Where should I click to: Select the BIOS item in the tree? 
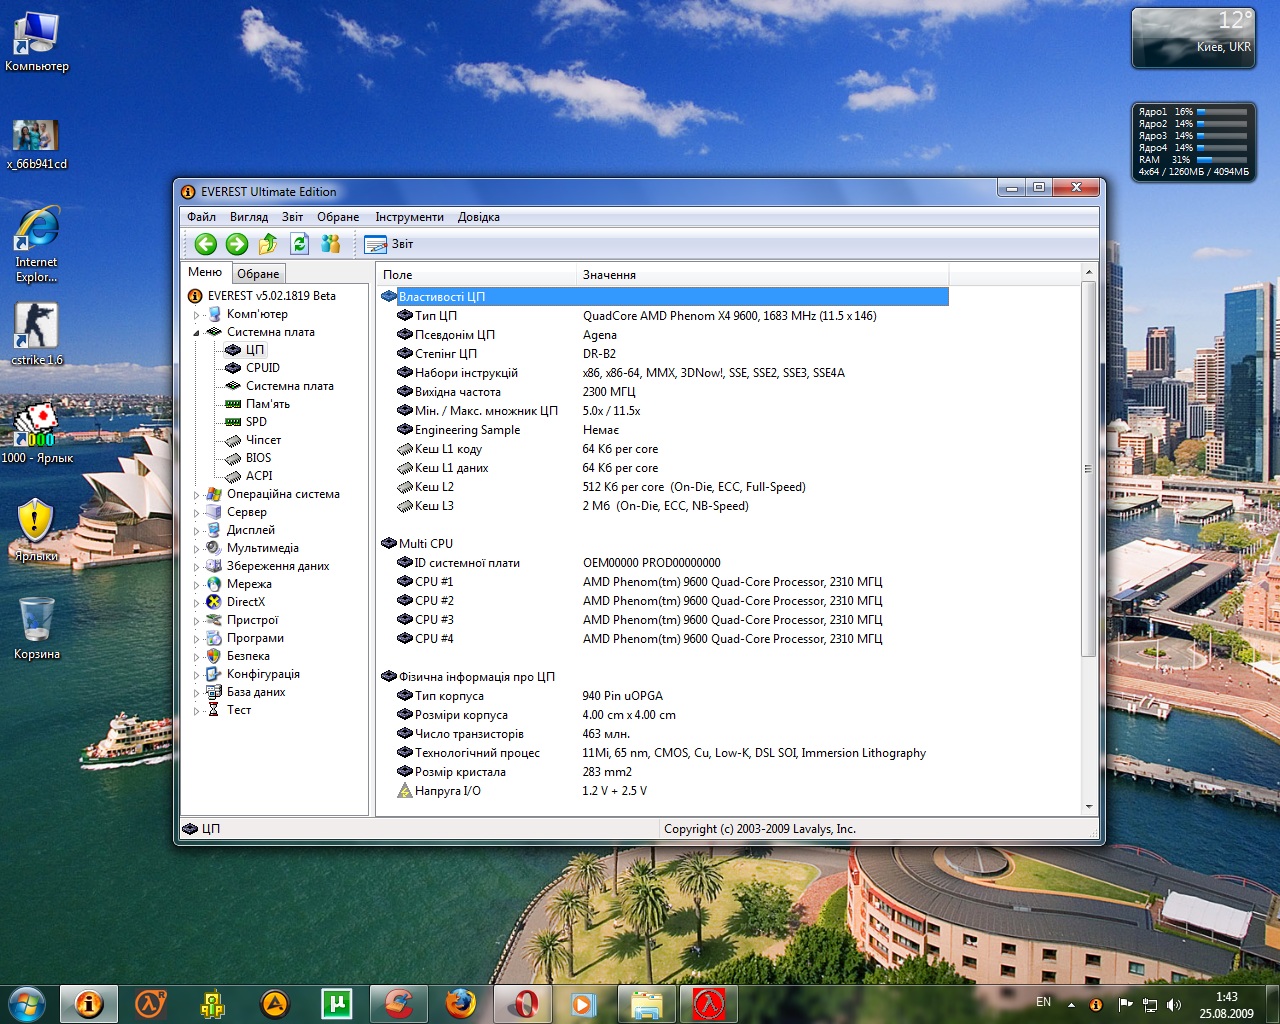pyautogui.click(x=258, y=458)
